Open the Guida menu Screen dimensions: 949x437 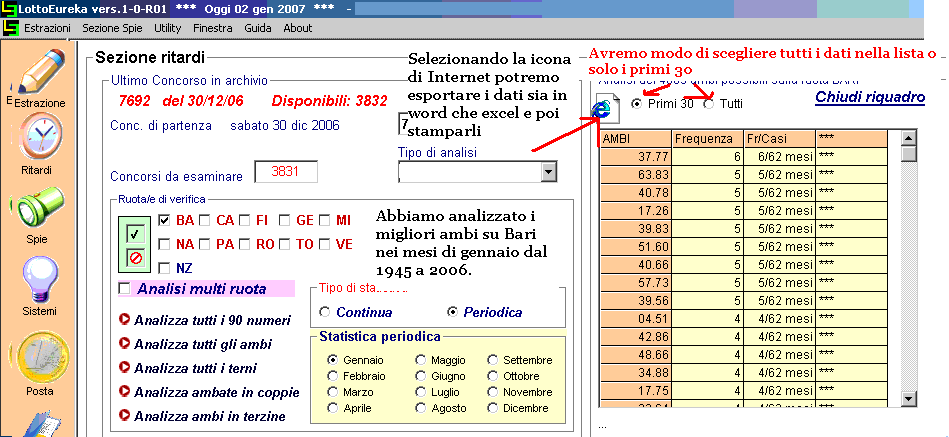258,28
